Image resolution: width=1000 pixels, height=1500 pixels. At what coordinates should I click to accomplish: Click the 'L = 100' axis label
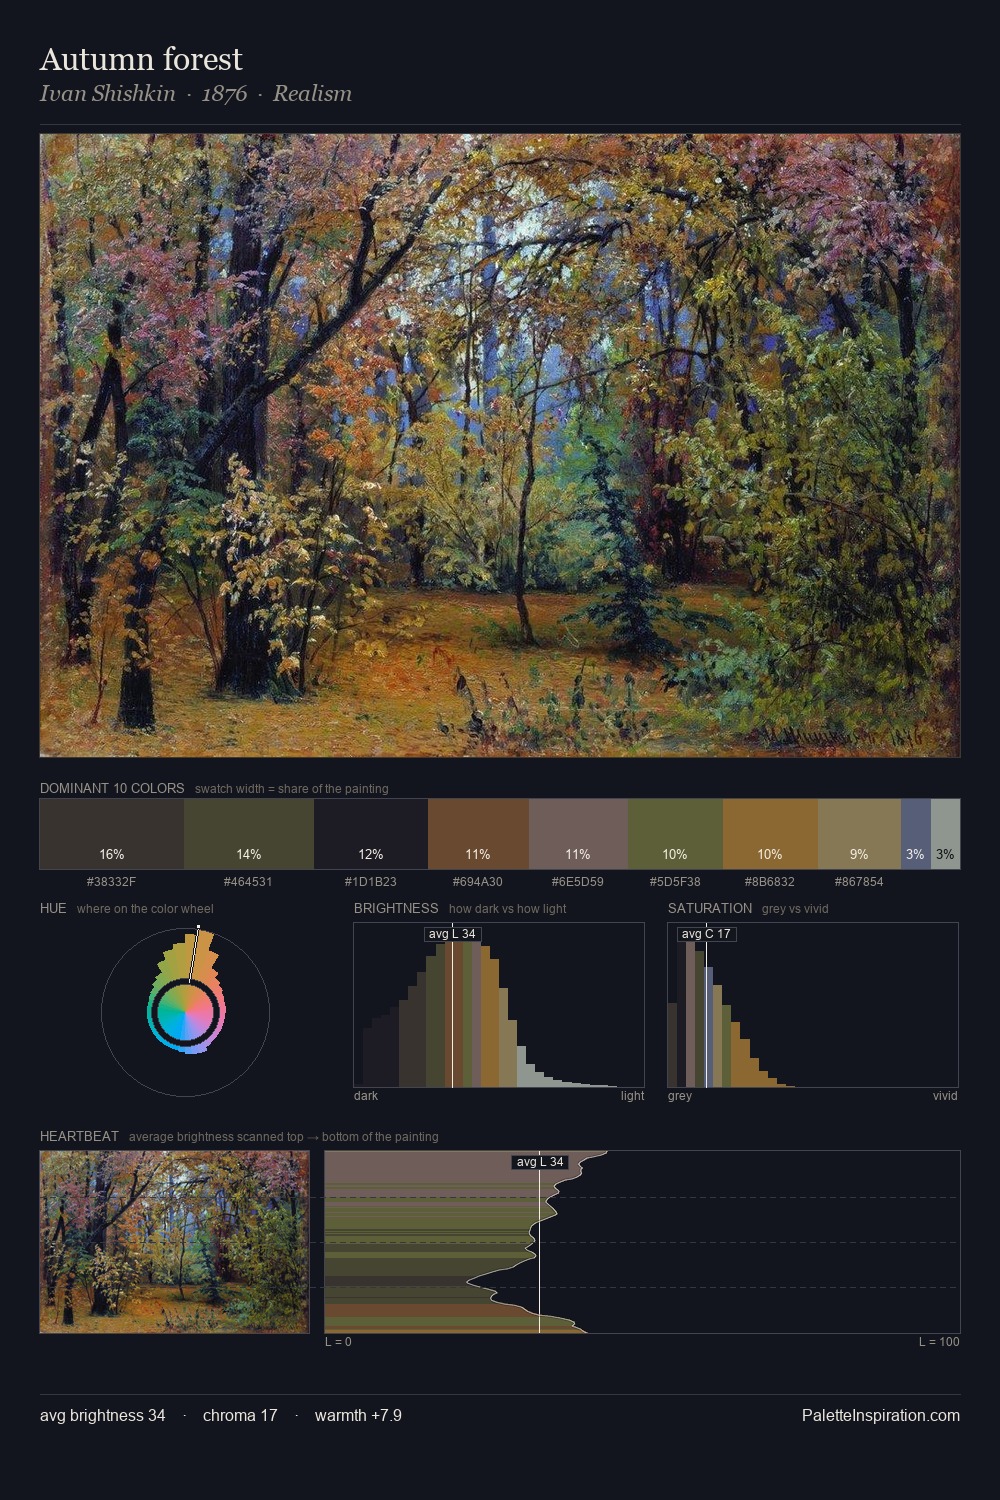point(939,1342)
